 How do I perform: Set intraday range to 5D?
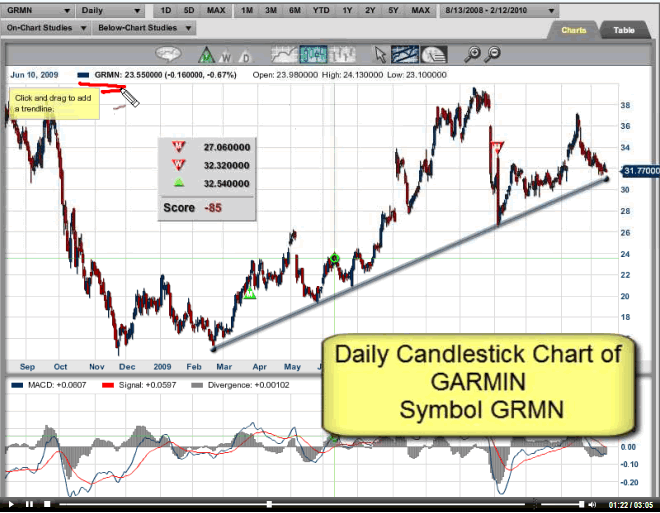tap(189, 11)
